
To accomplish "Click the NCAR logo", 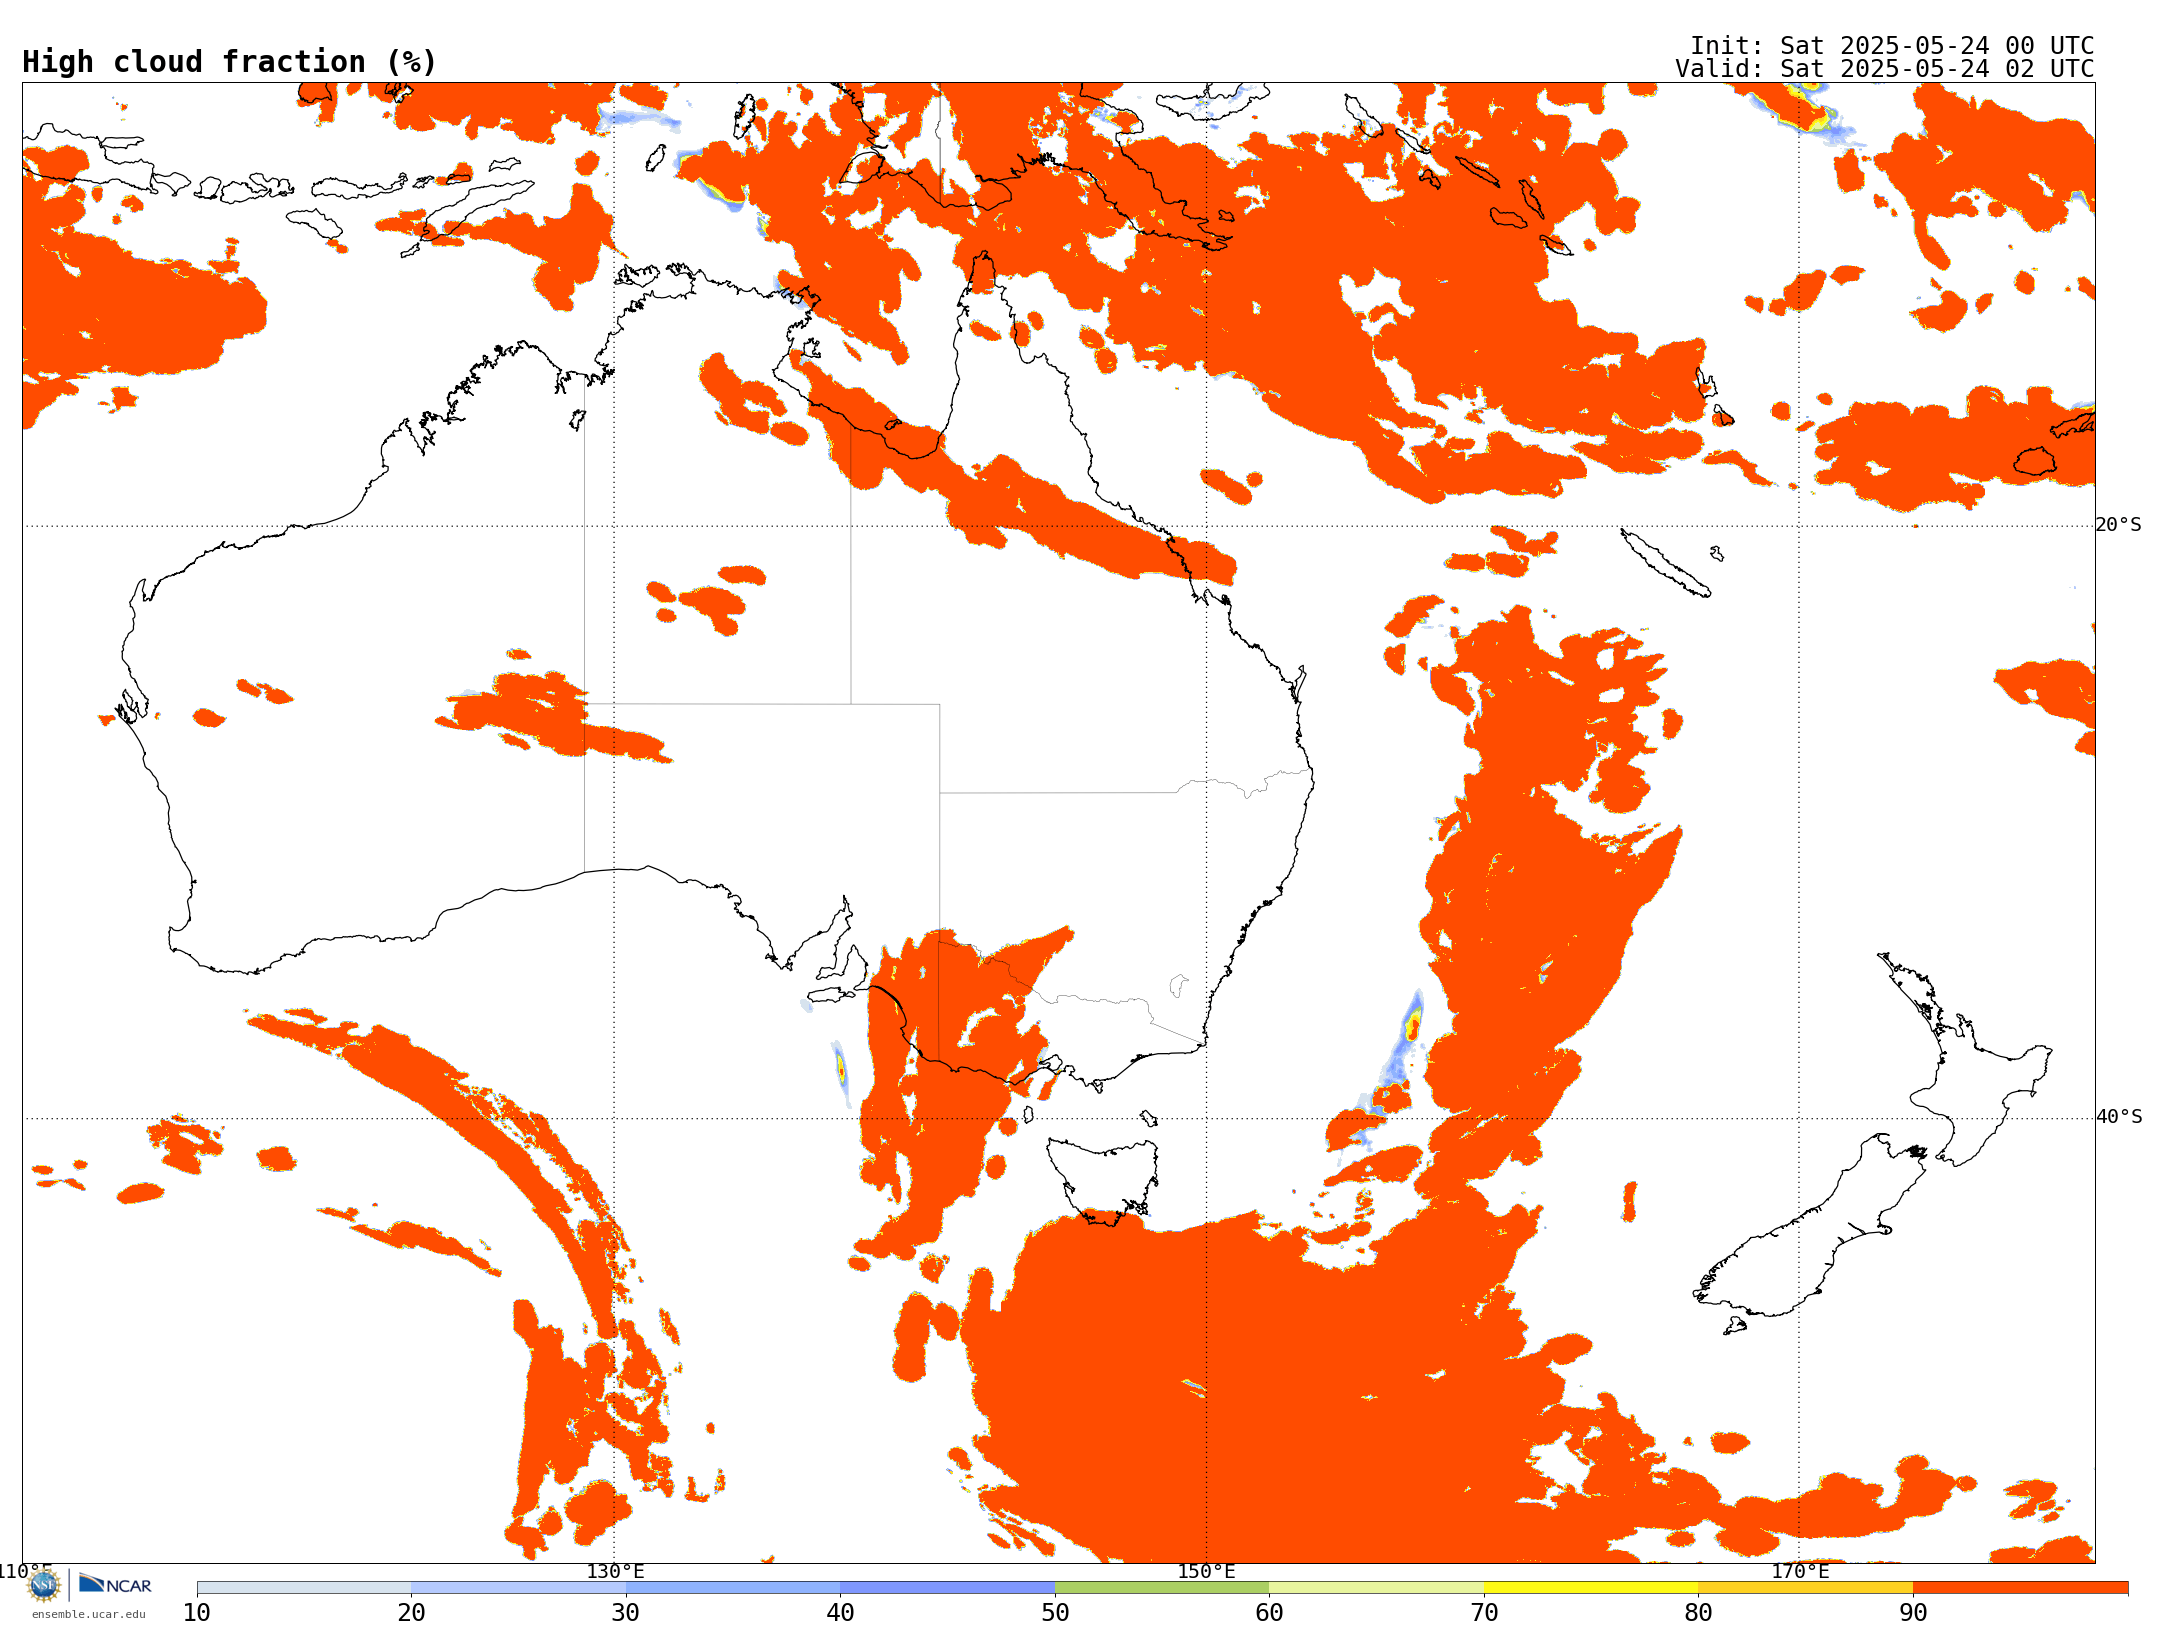I will 115,1584.
